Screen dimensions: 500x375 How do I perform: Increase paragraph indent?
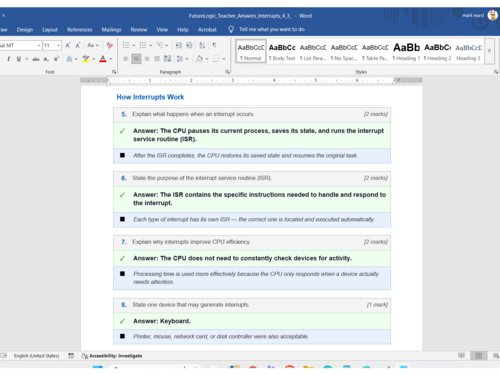click(x=189, y=45)
